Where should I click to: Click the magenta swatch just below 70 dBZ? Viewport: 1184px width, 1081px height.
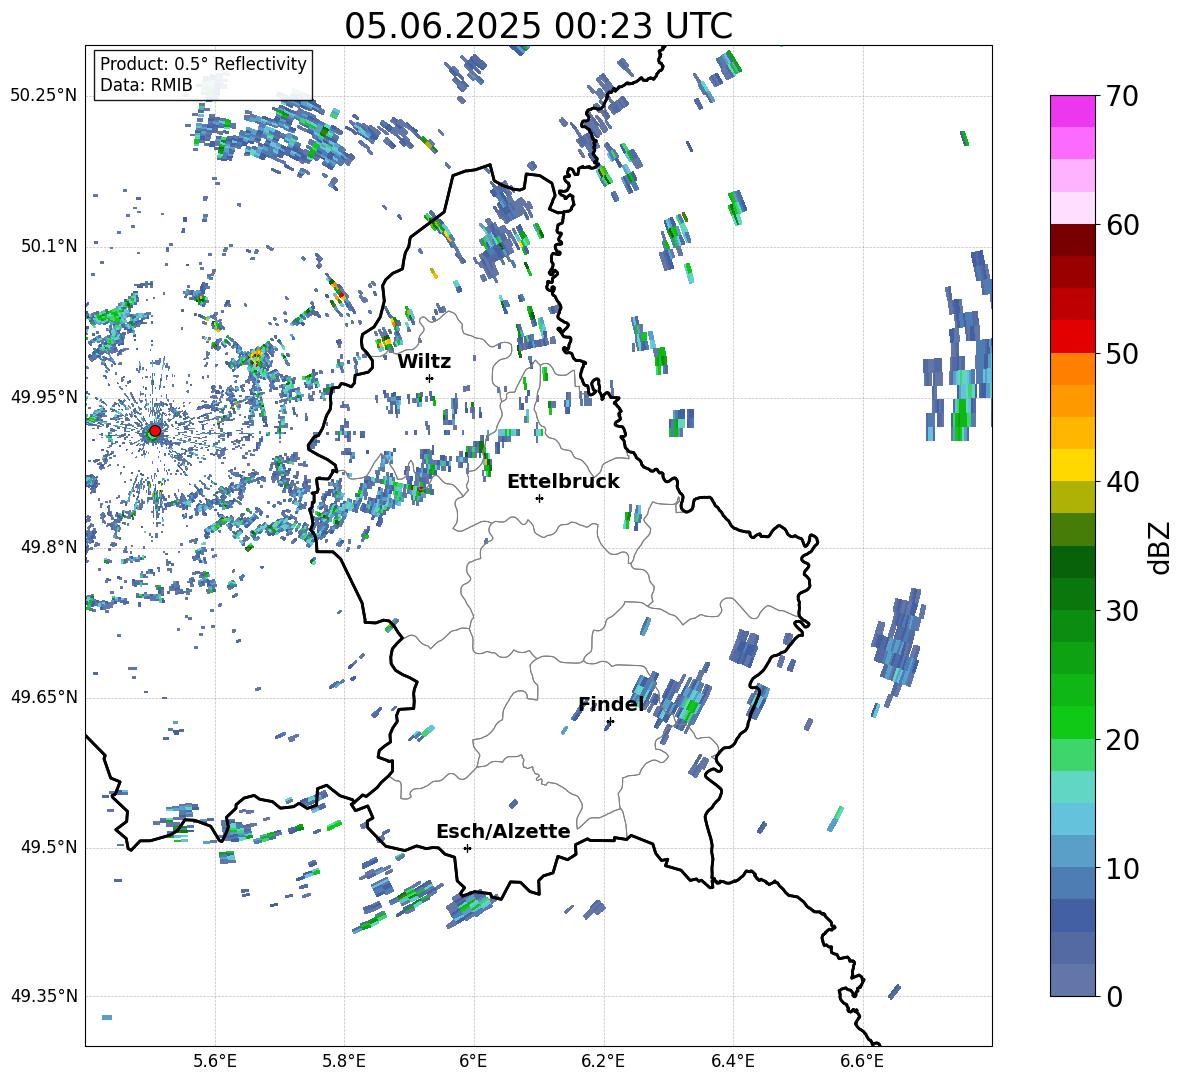1072,112
